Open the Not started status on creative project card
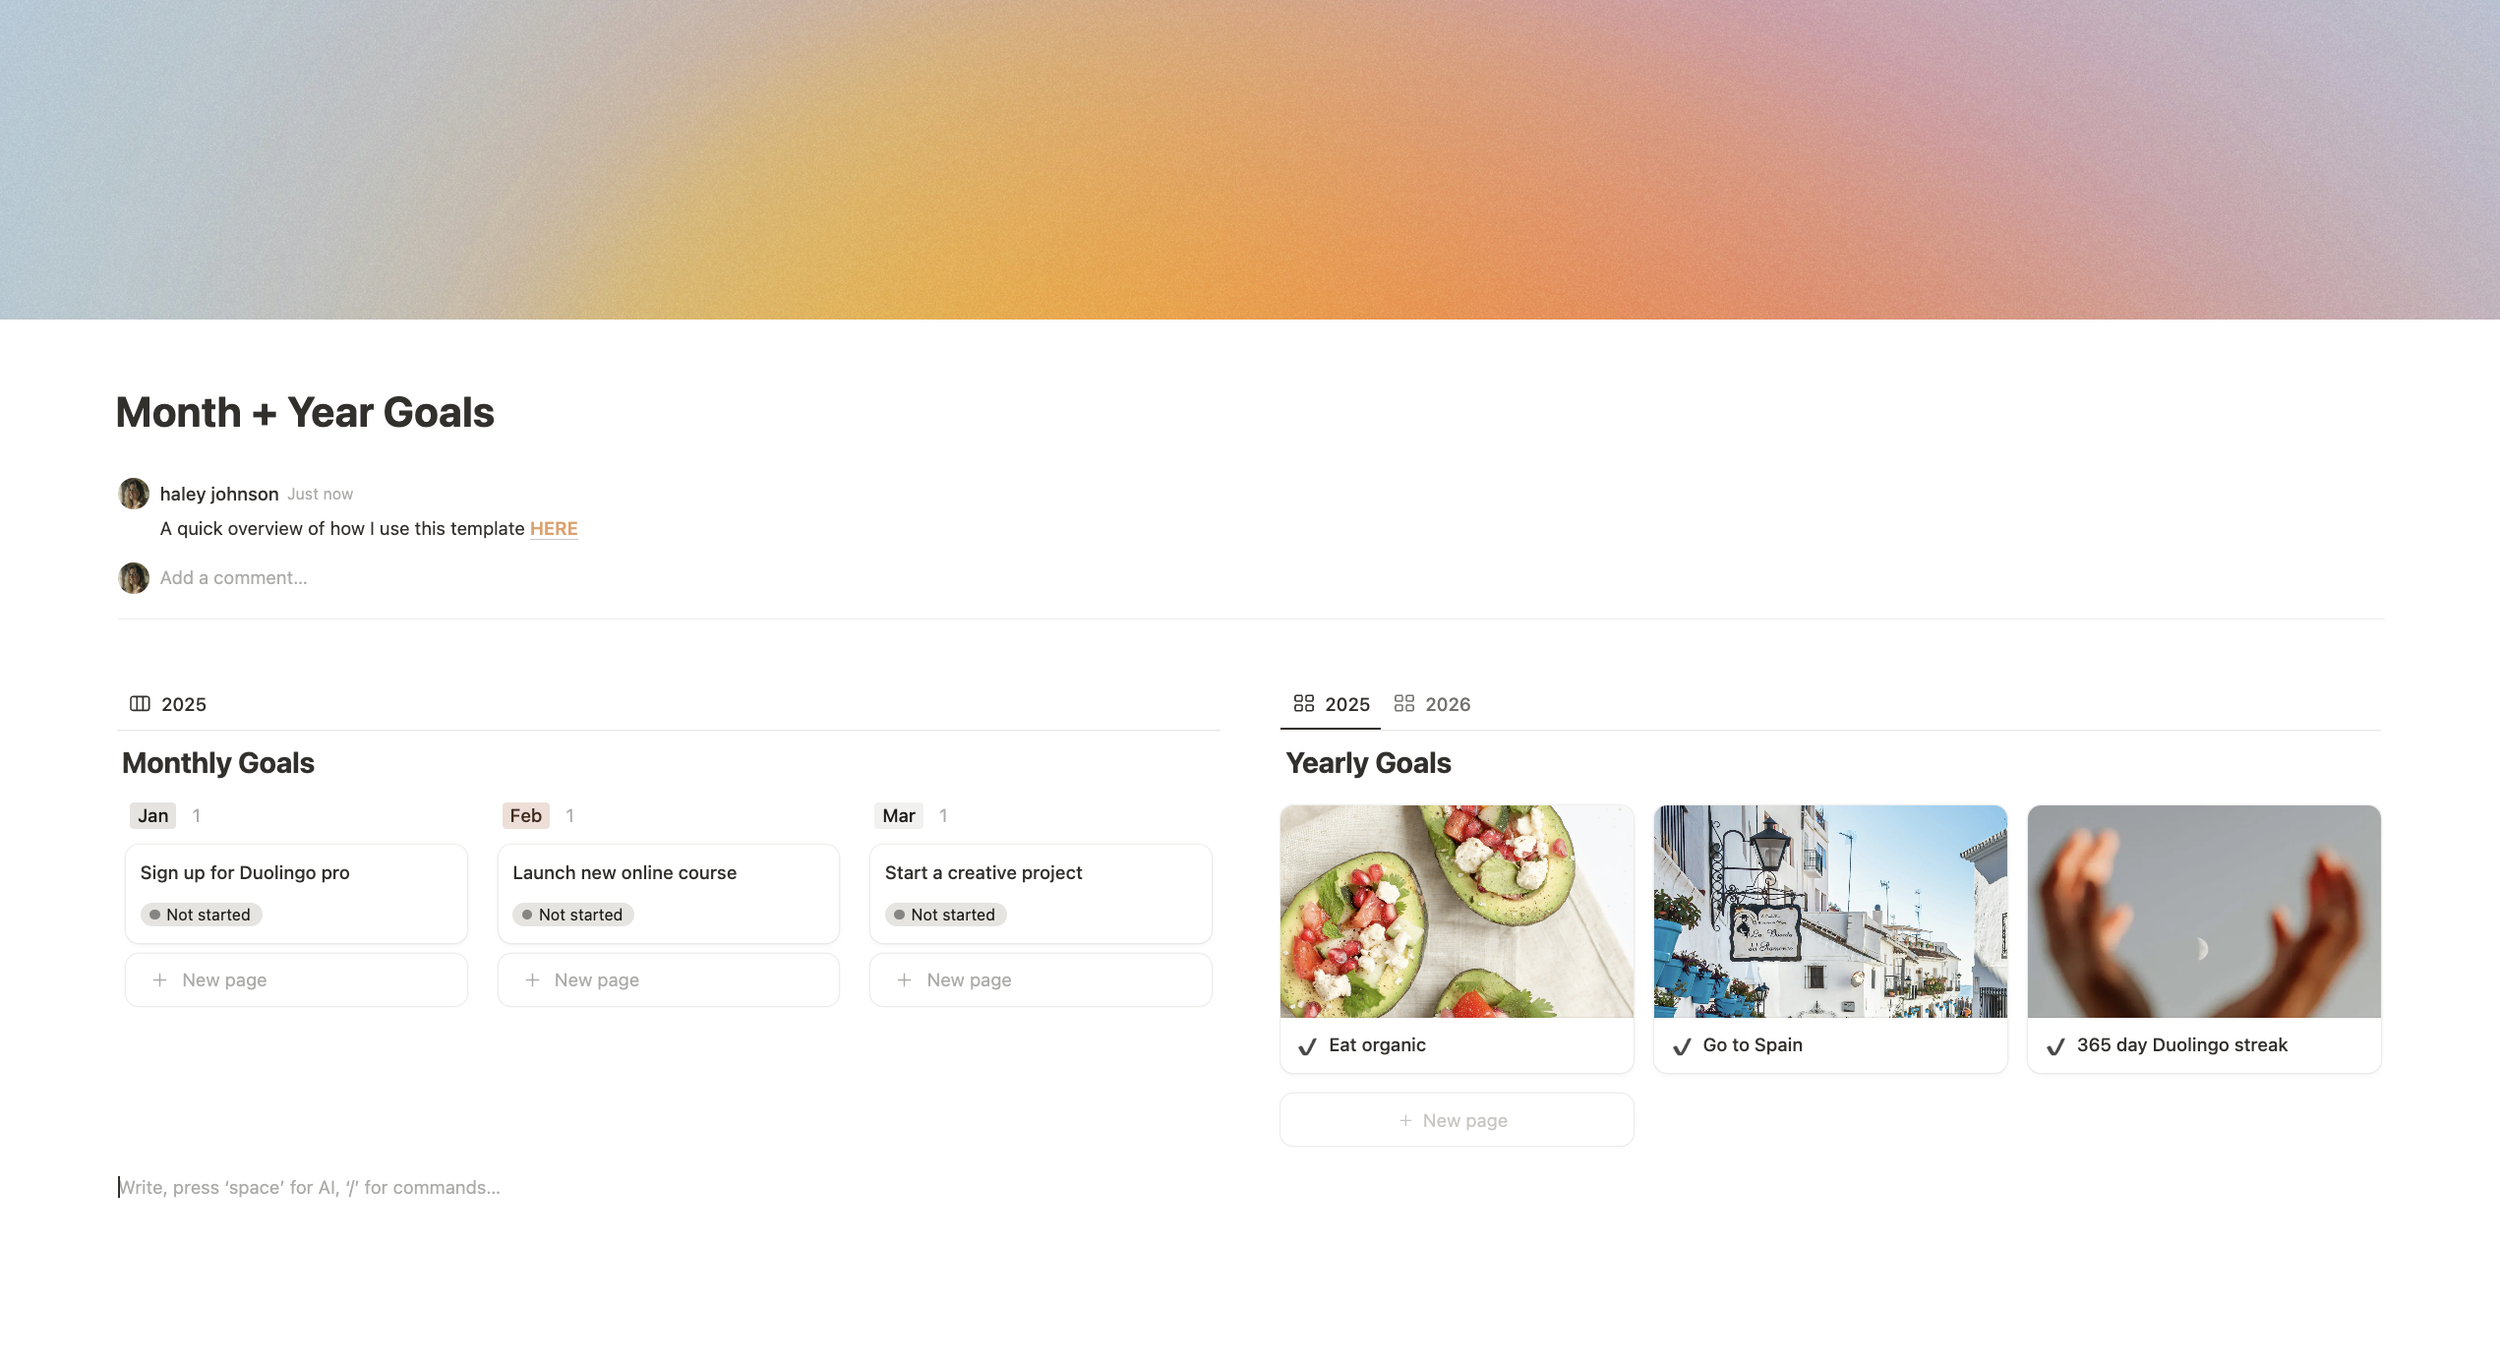The image size is (2500, 1359). pyautogui.click(x=945, y=915)
